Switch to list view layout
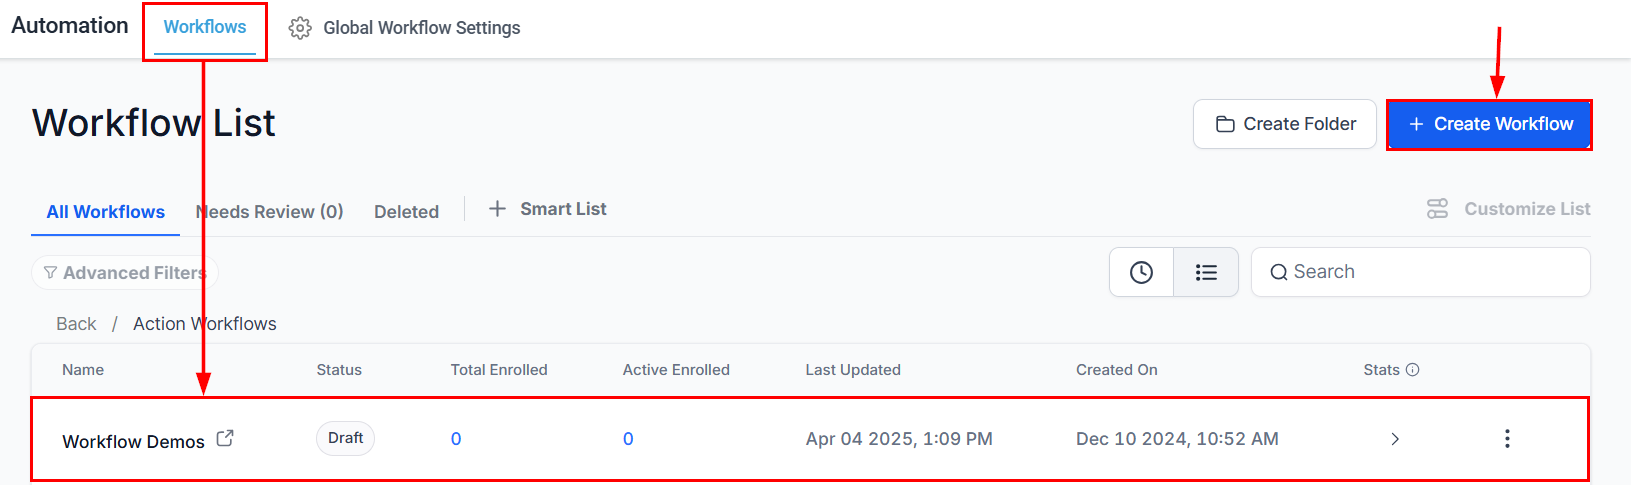The width and height of the screenshot is (1631, 485). [x=1206, y=272]
